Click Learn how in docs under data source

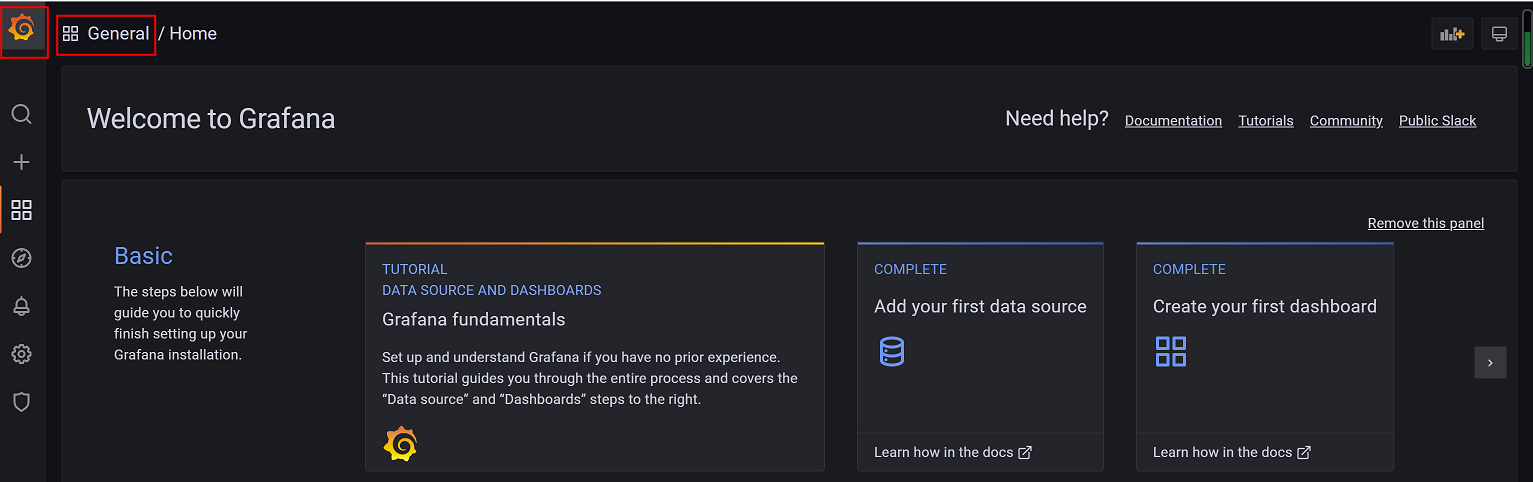point(952,452)
